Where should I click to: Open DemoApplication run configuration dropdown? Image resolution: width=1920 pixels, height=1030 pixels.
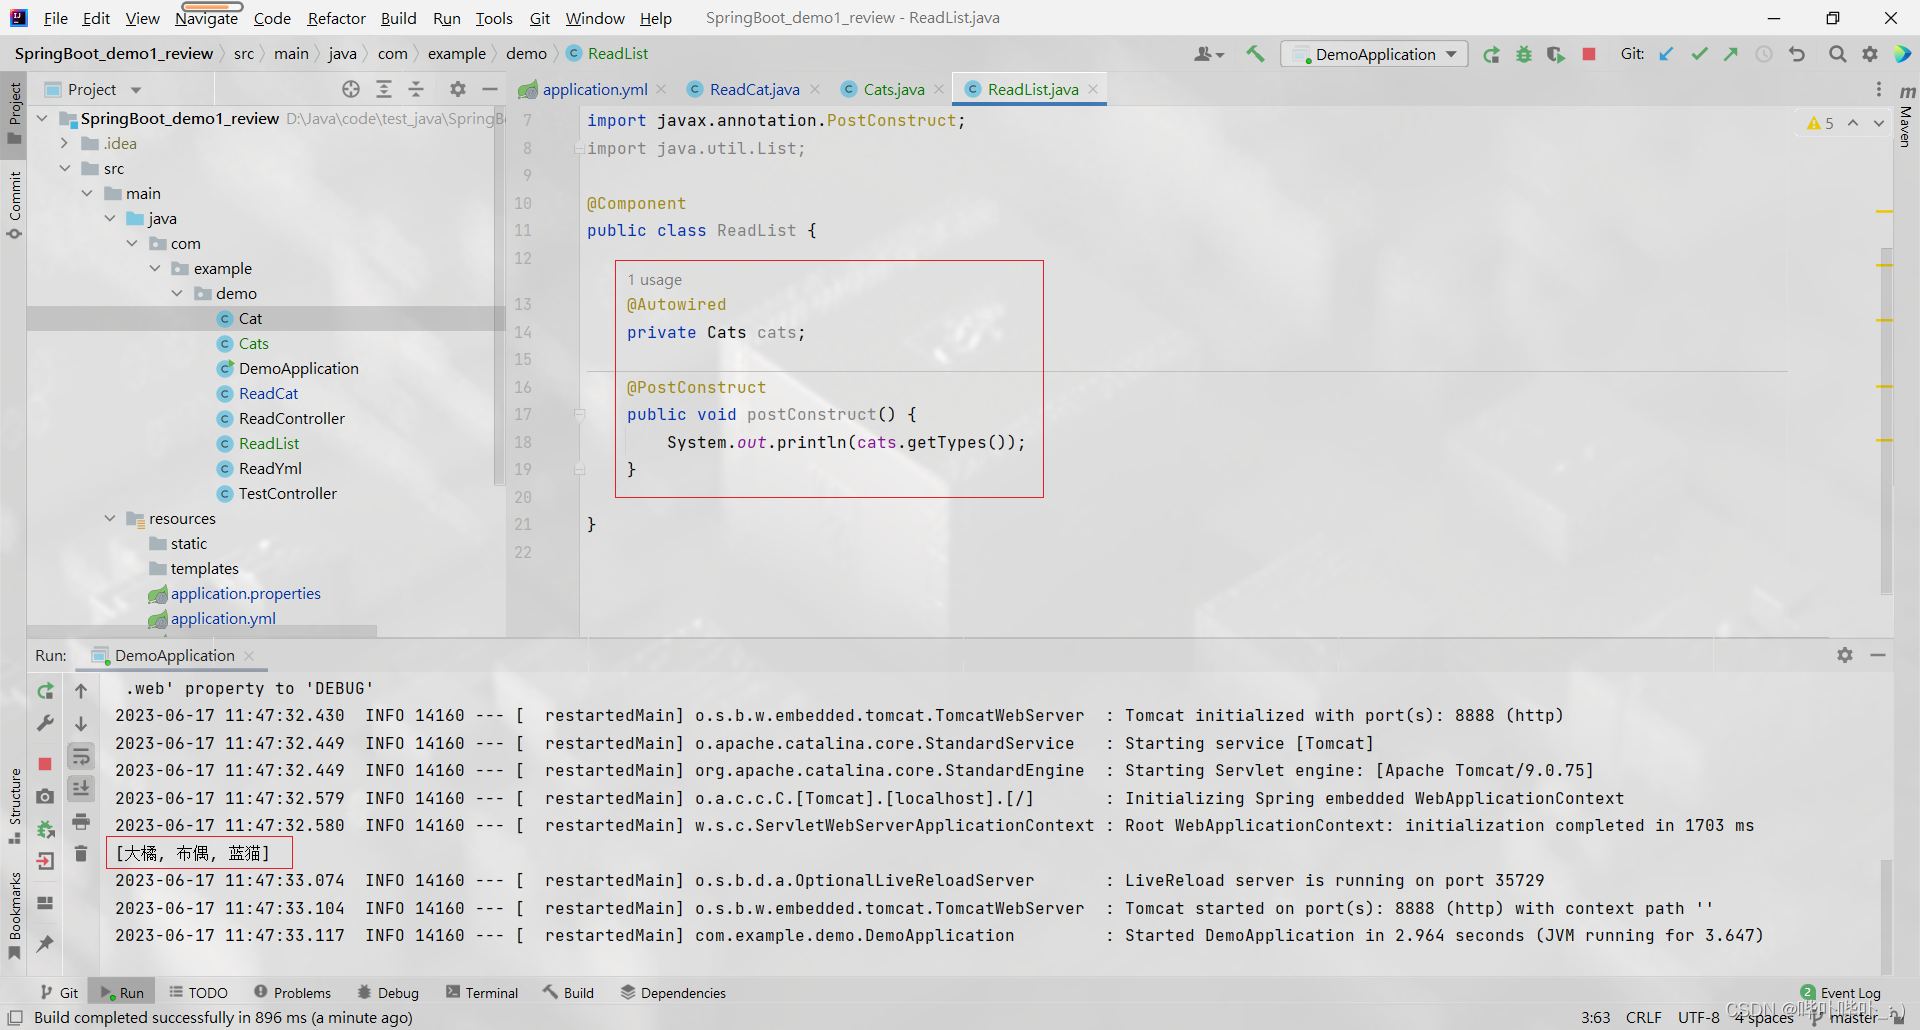click(x=1374, y=54)
